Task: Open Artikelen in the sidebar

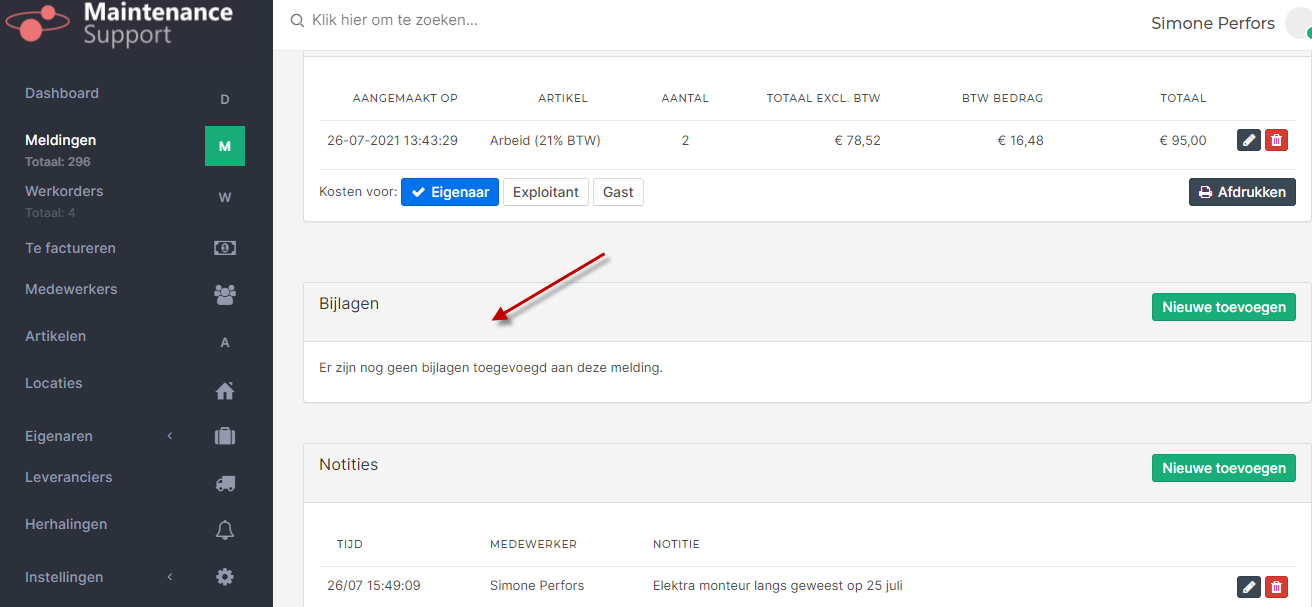Action: tap(55, 336)
